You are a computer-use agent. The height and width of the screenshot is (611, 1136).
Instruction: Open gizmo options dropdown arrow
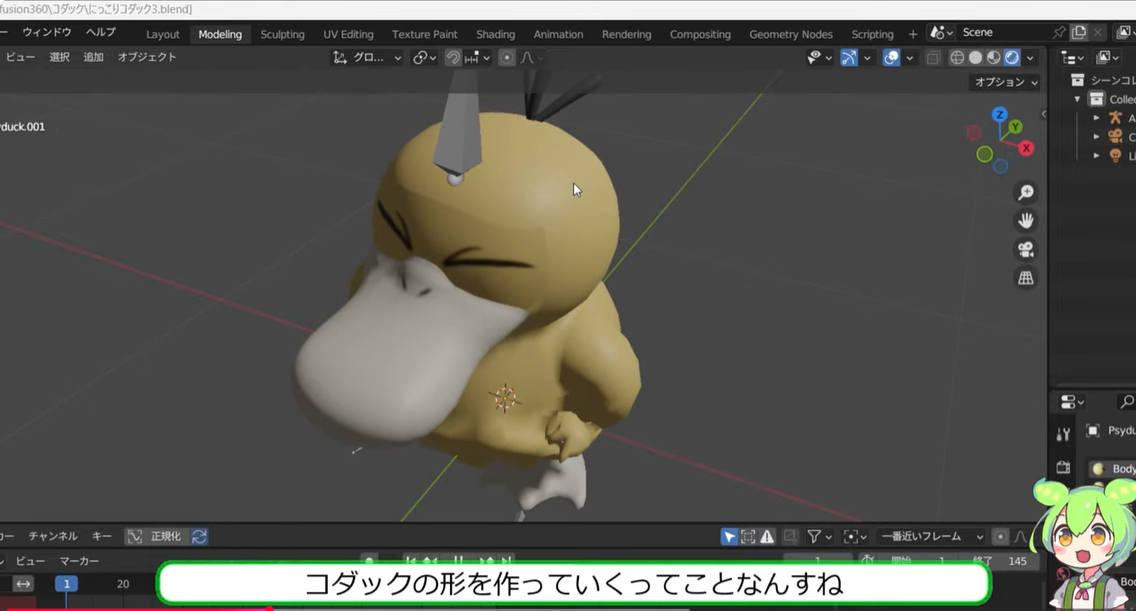pyautogui.click(x=867, y=57)
